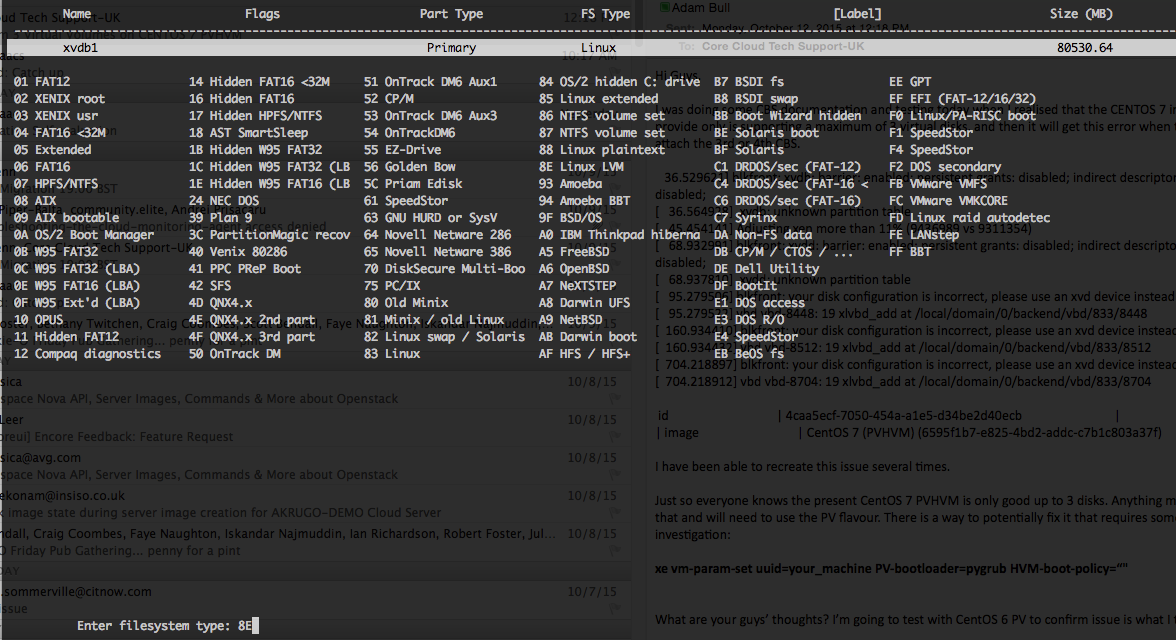
Task: Select the 10 OPUS entry
Action: point(38,320)
